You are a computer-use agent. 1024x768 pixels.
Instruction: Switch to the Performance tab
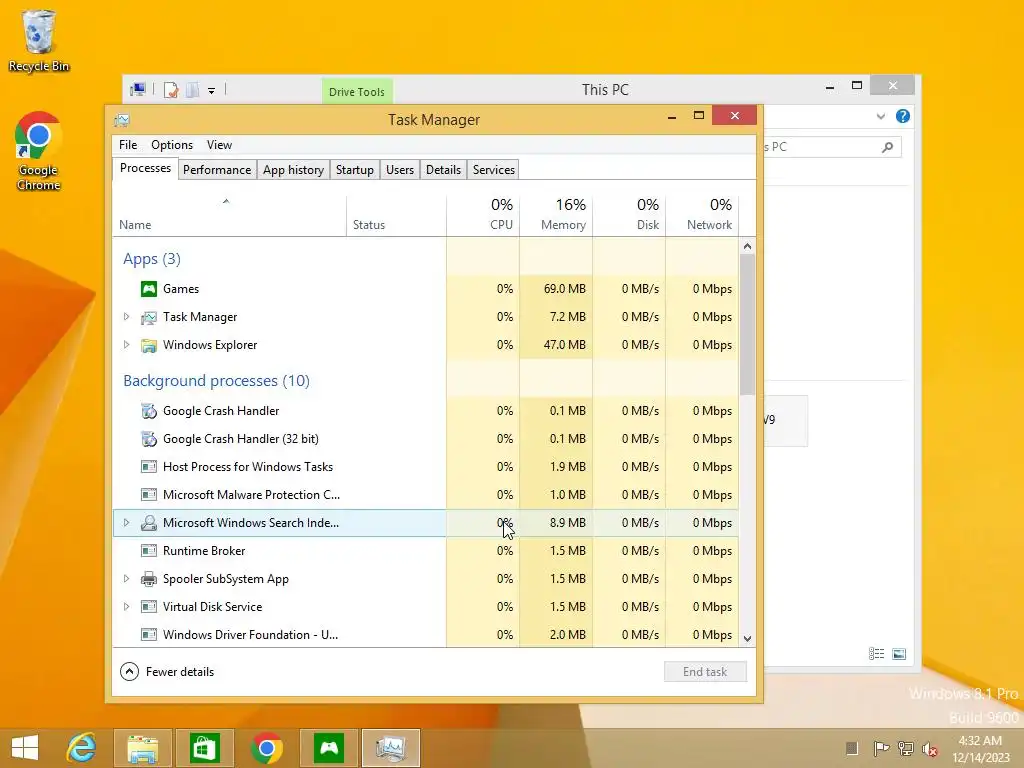click(x=217, y=170)
